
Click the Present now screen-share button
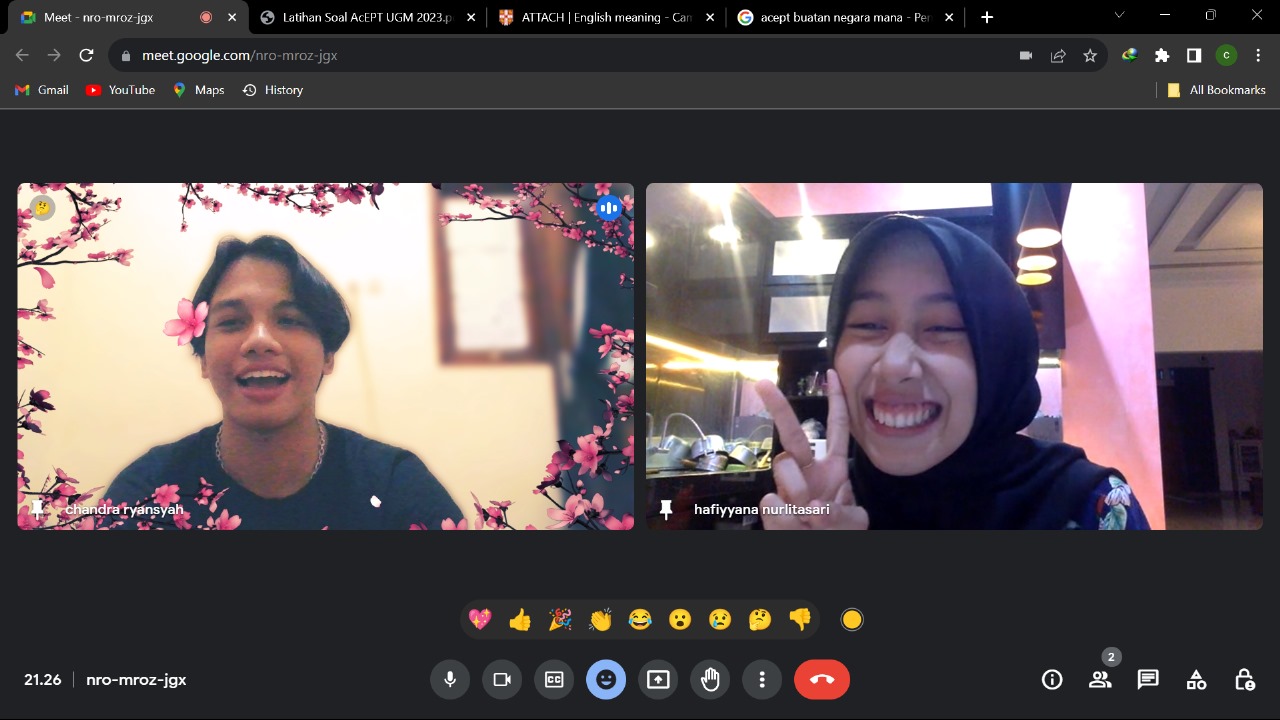pos(658,680)
